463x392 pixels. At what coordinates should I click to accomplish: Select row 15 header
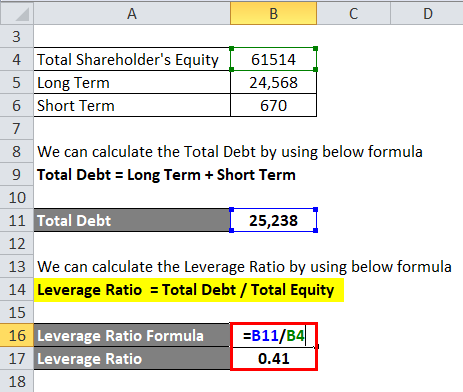click(17, 312)
